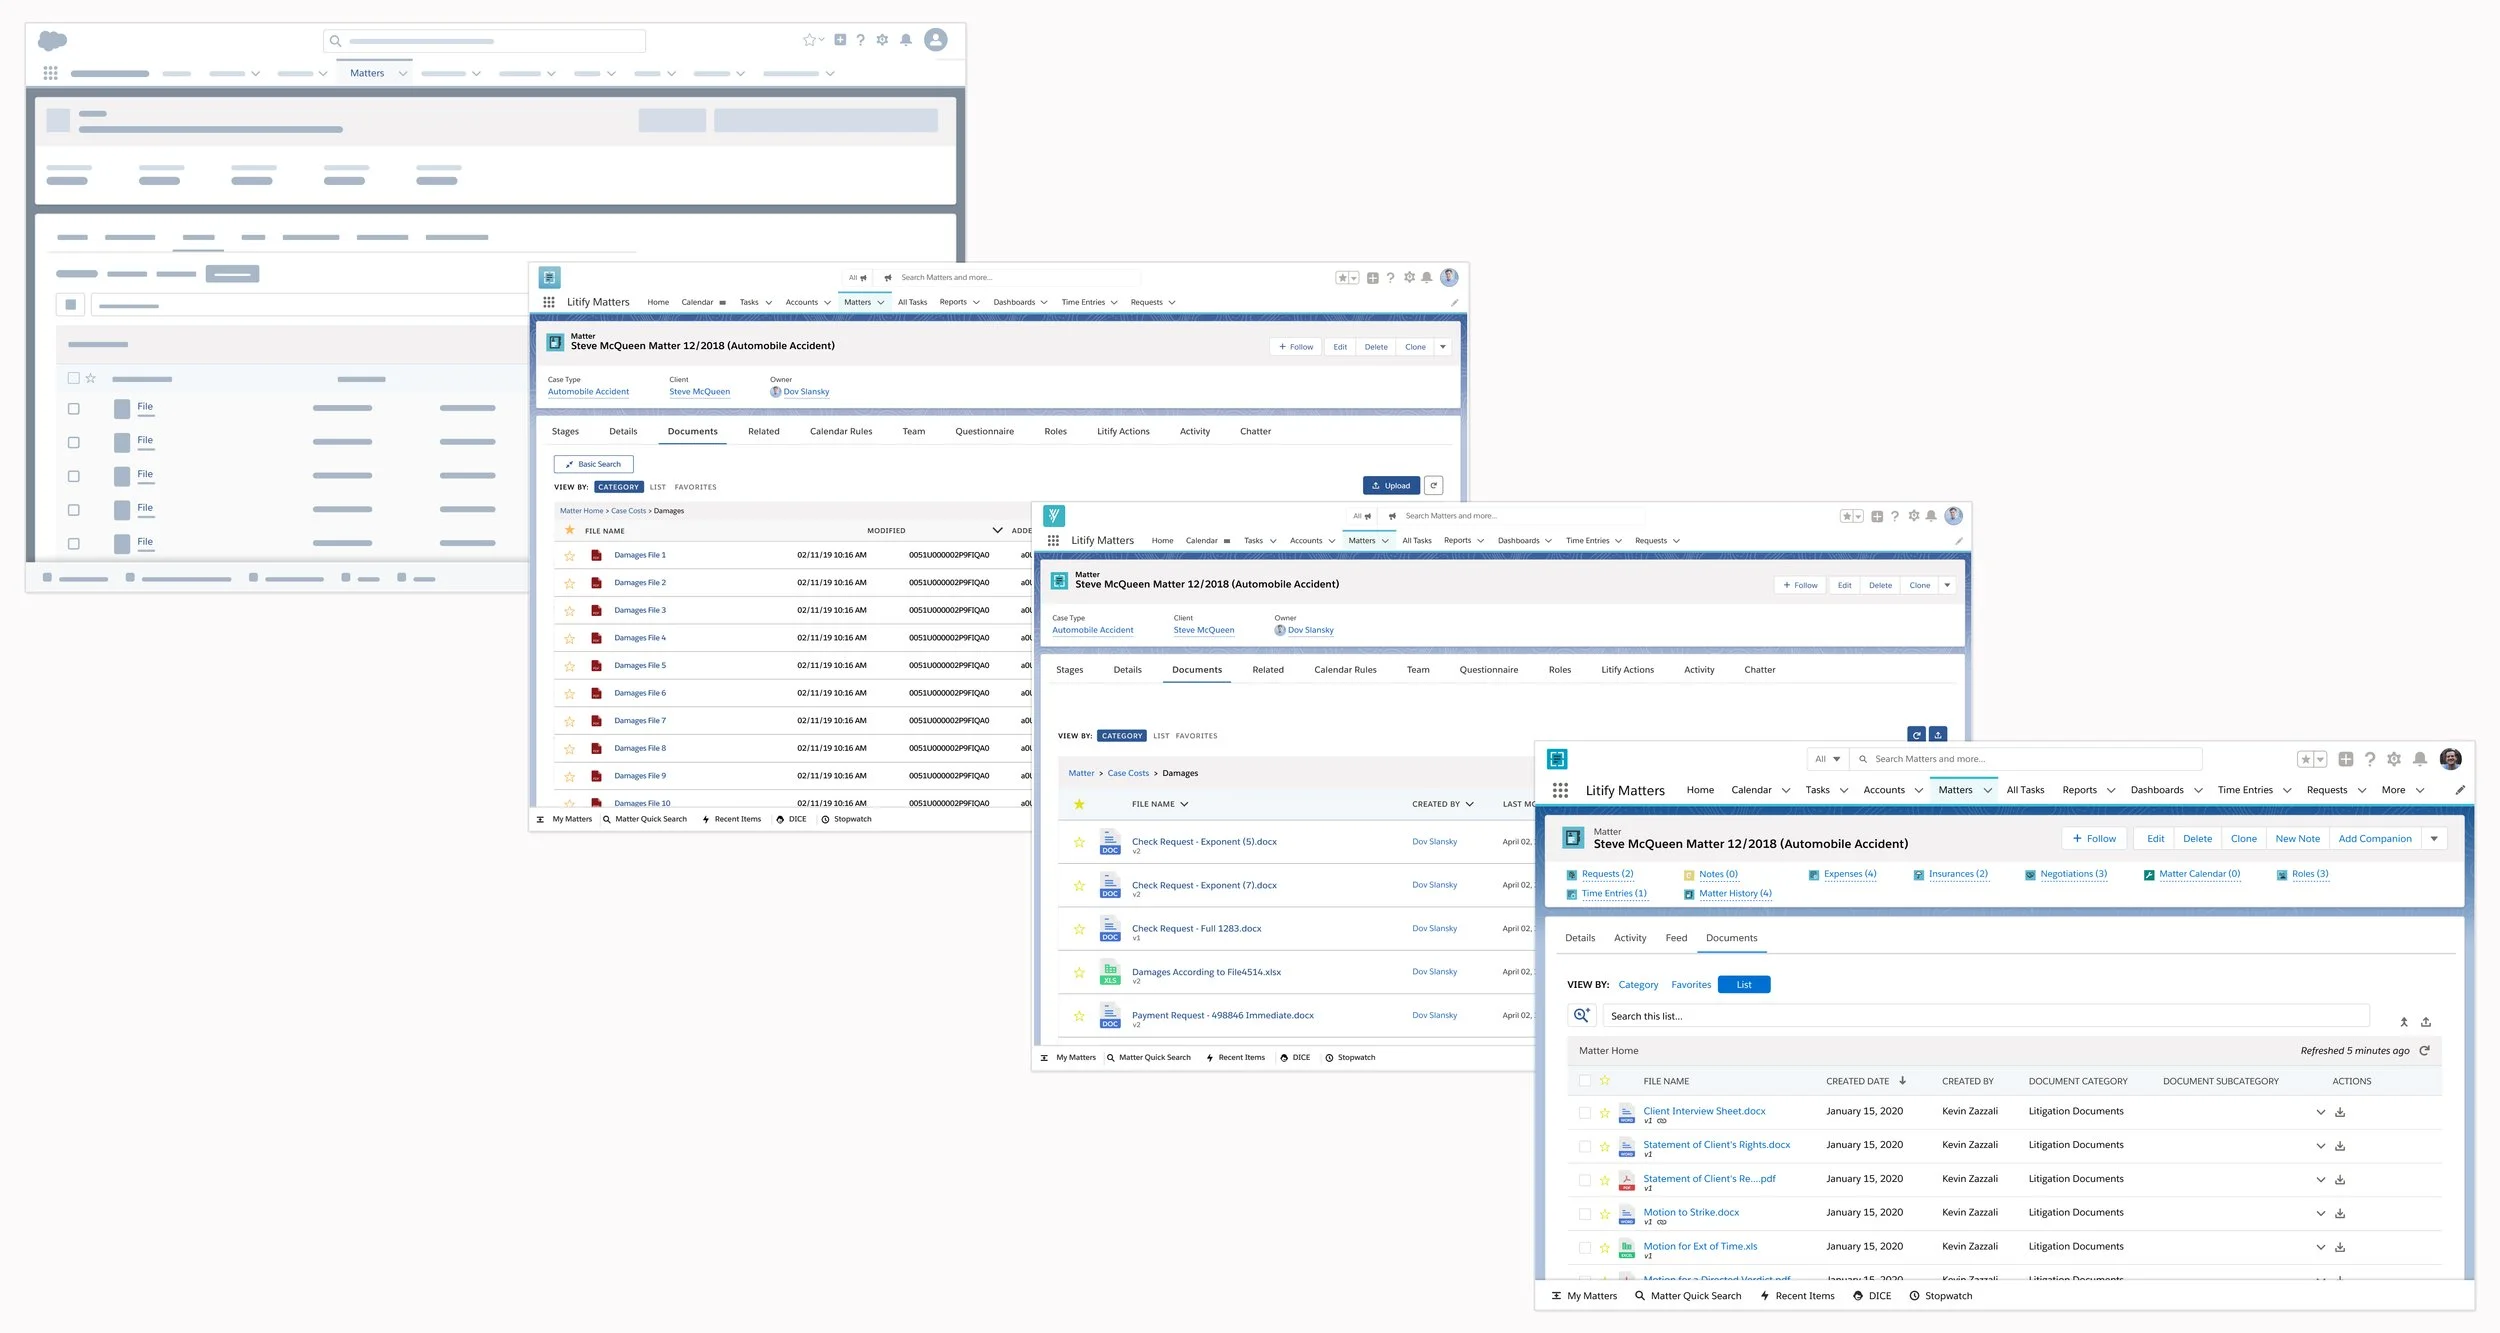The width and height of the screenshot is (2500, 1333).
Task: Open Matter Quick Search in front window utility bar
Action: (1688, 1296)
